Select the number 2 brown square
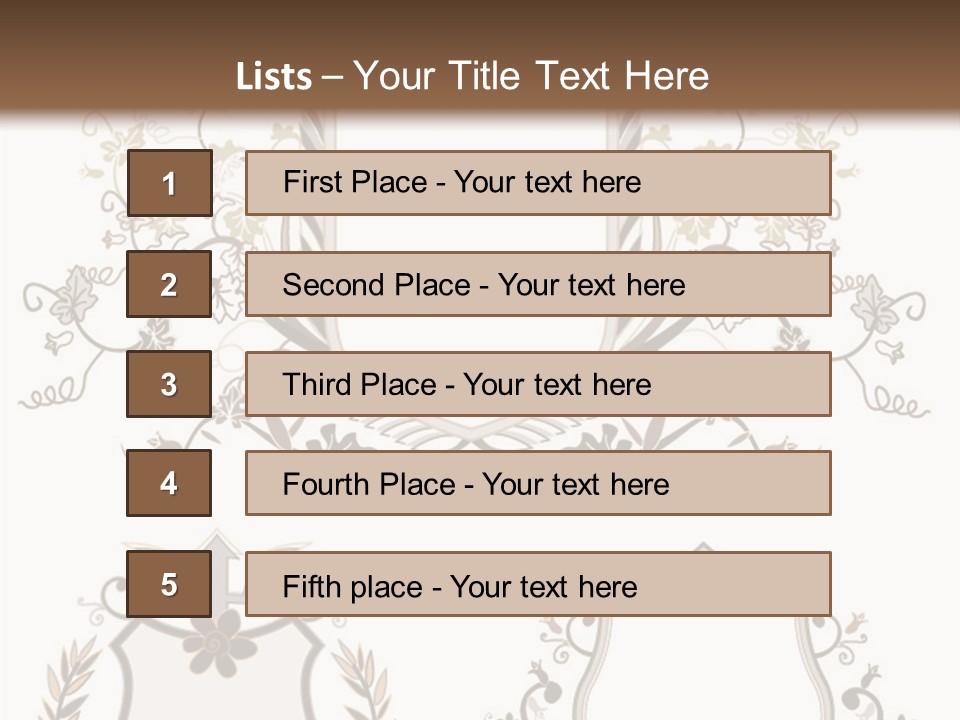This screenshot has height=720, width=960. pyautogui.click(x=169, y=284)
